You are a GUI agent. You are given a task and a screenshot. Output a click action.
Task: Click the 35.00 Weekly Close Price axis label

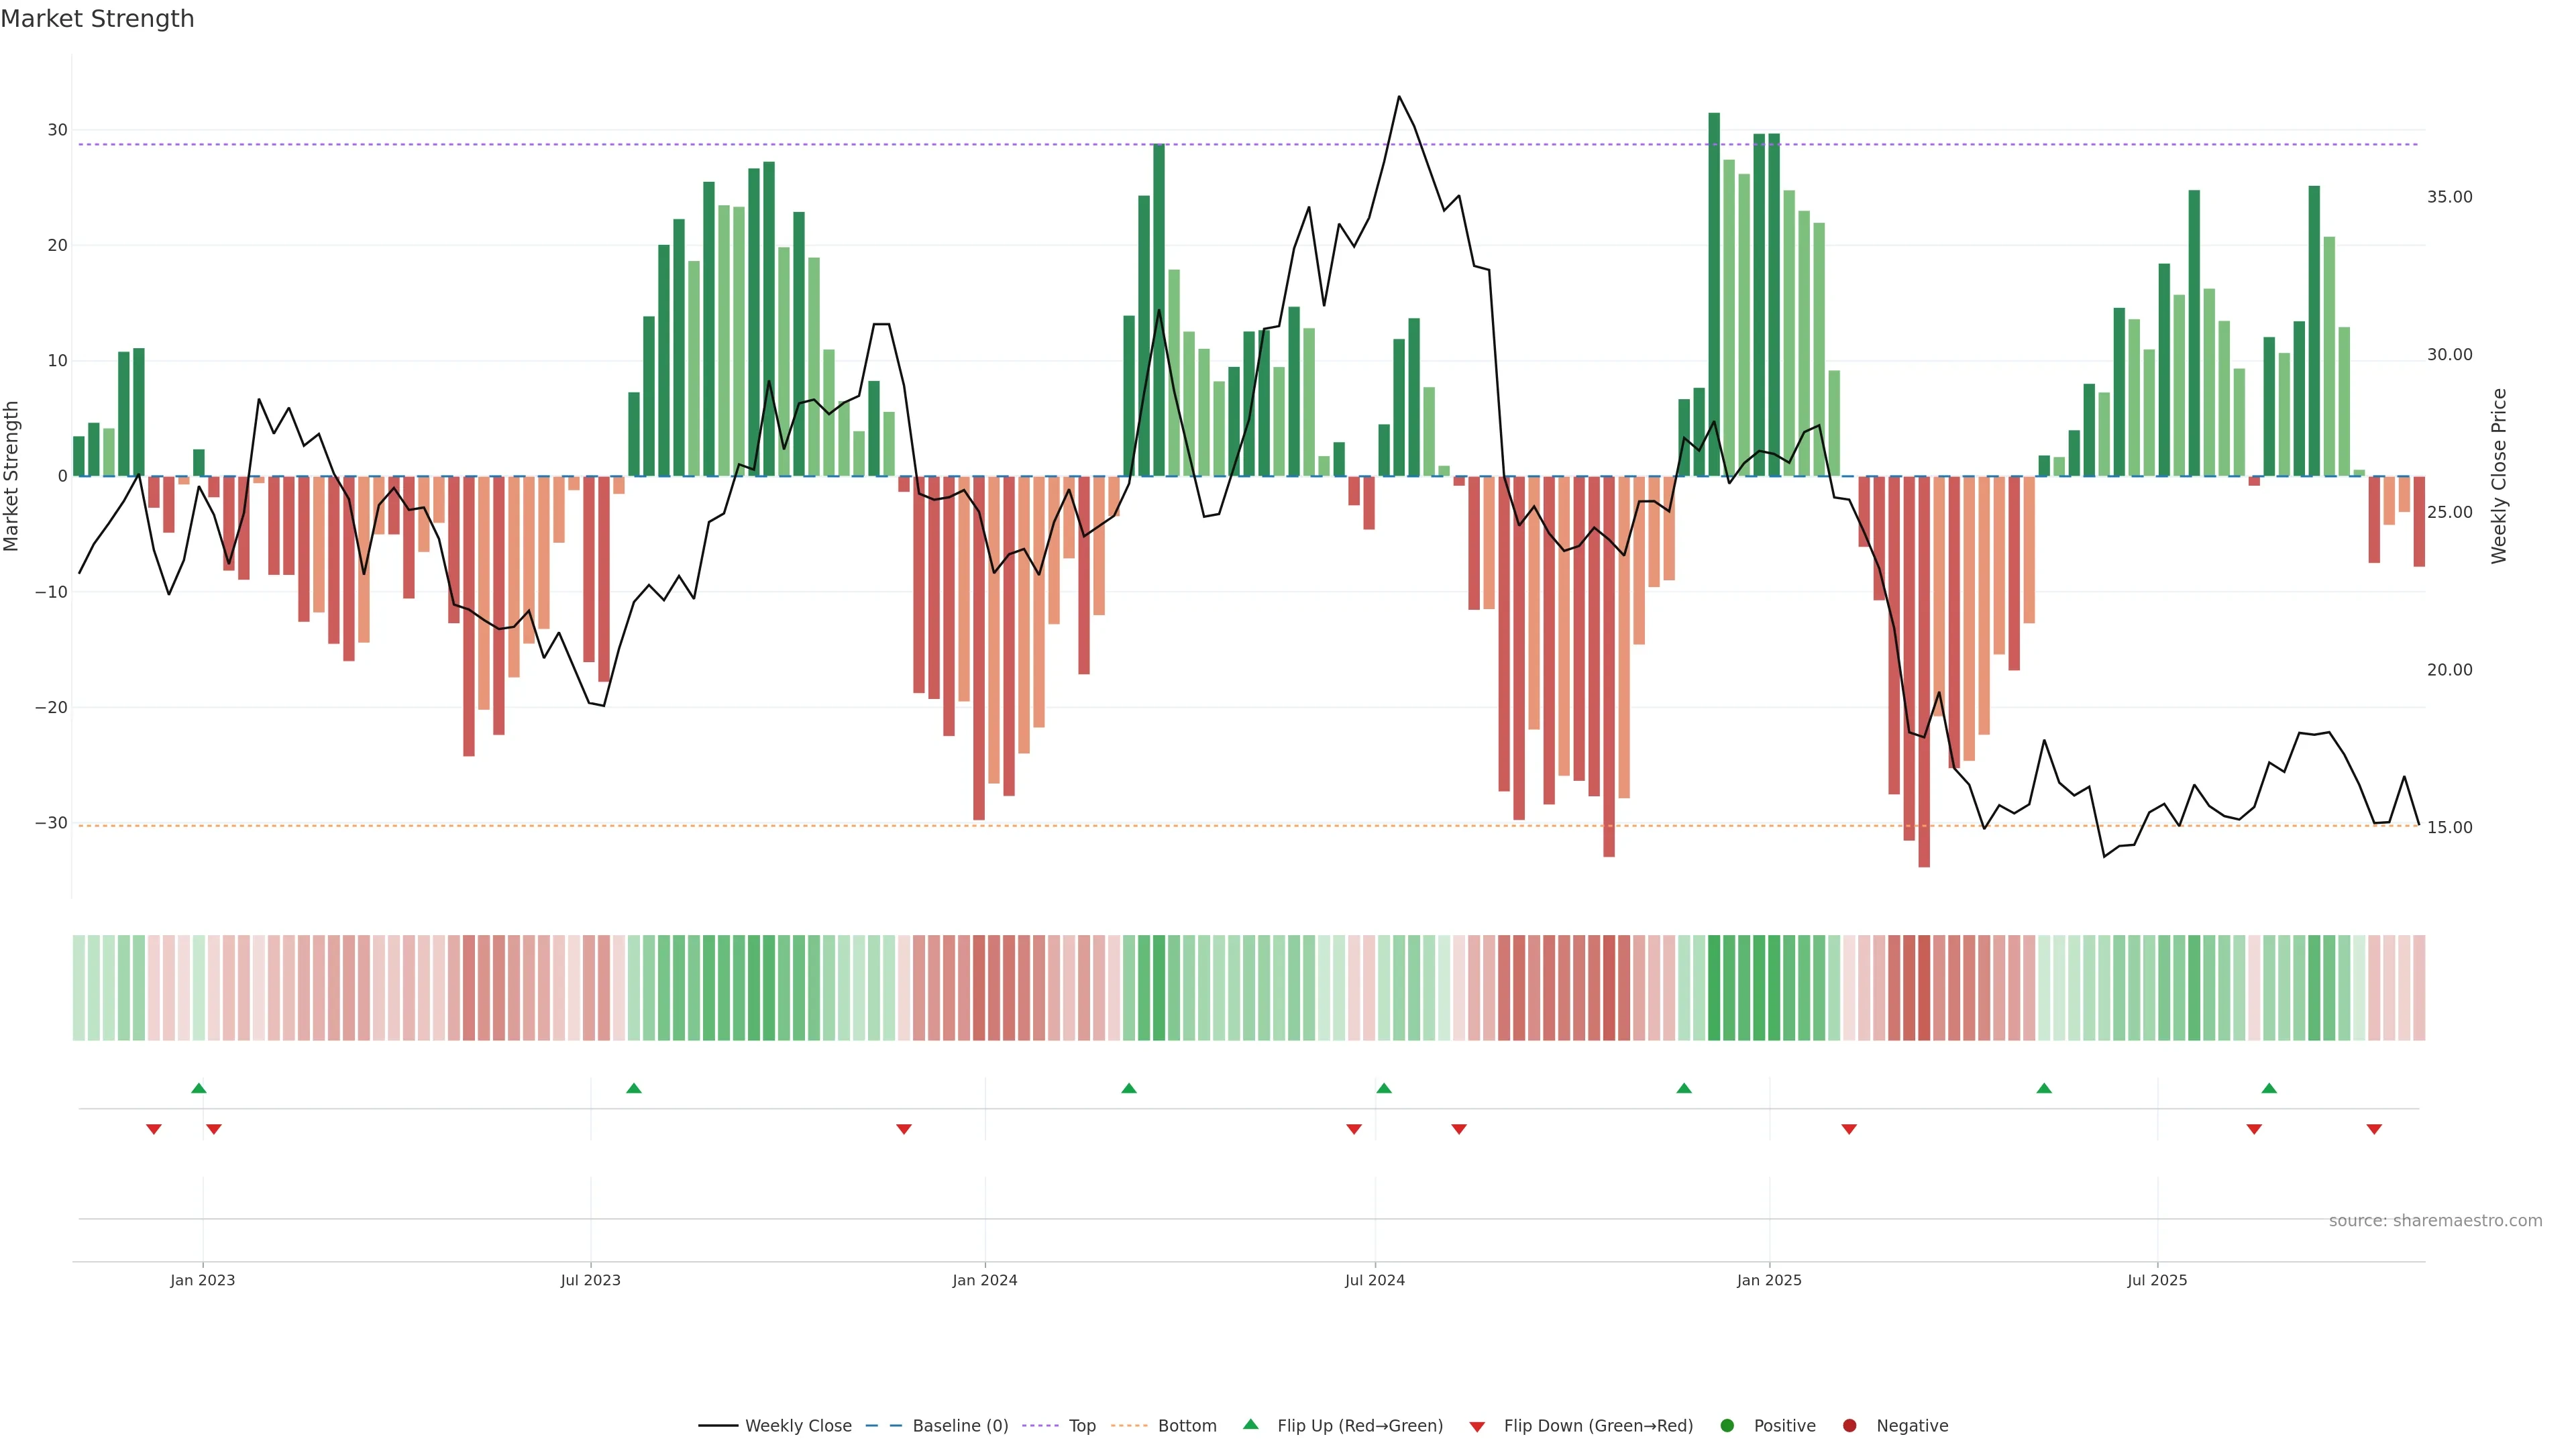click(x=2449, y=197)
